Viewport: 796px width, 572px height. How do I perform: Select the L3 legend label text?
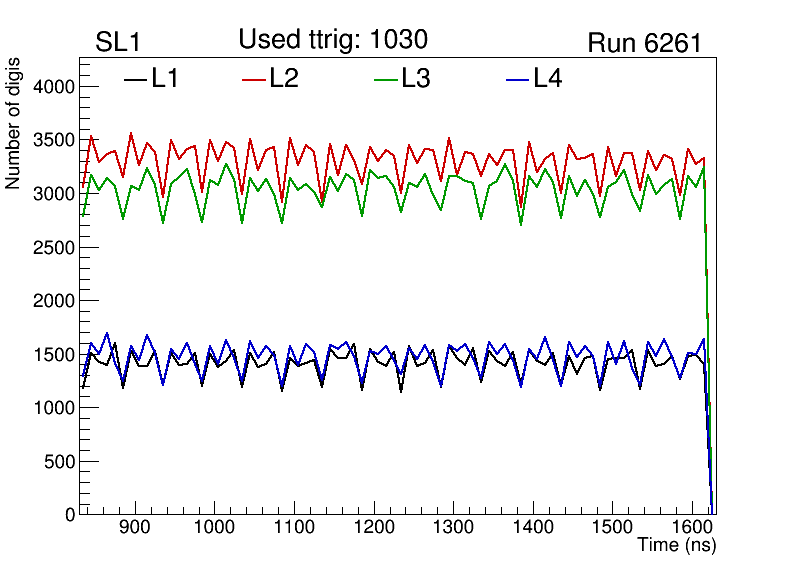point(415,79)
